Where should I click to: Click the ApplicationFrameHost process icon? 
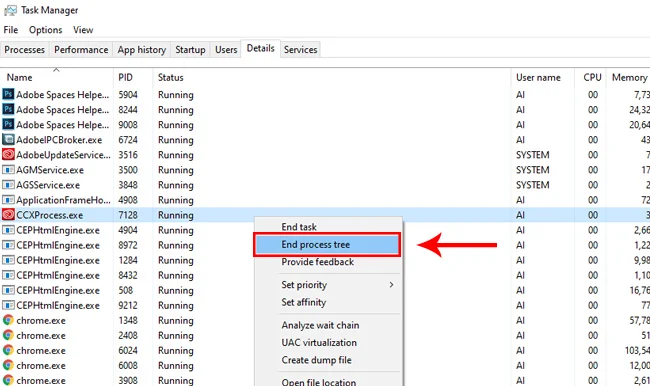[8, 199]
